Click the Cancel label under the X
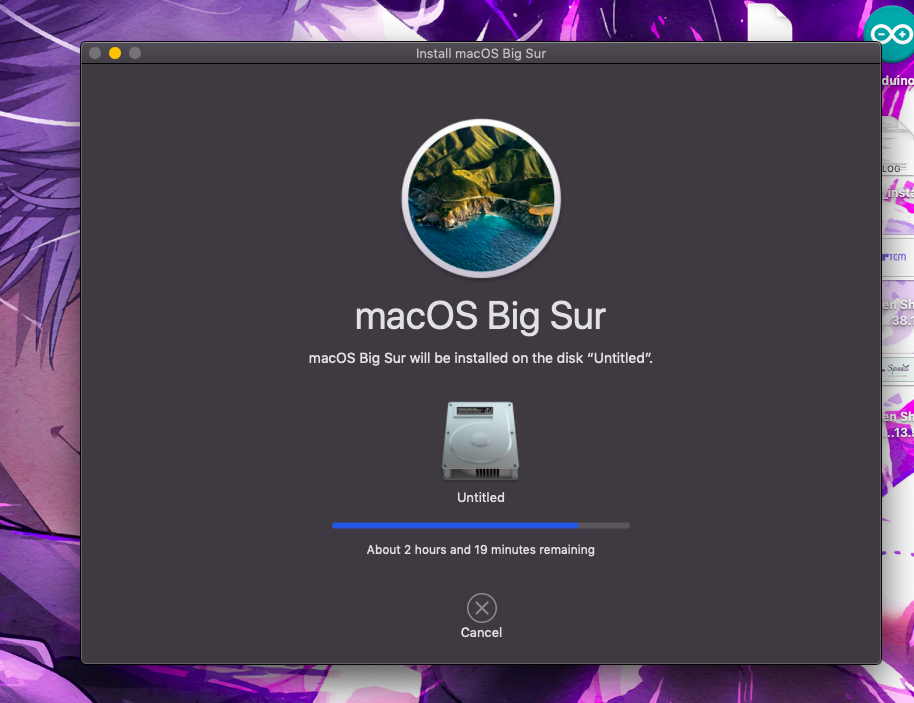Viewport: 914px width, 703px height. click(481, 632)
